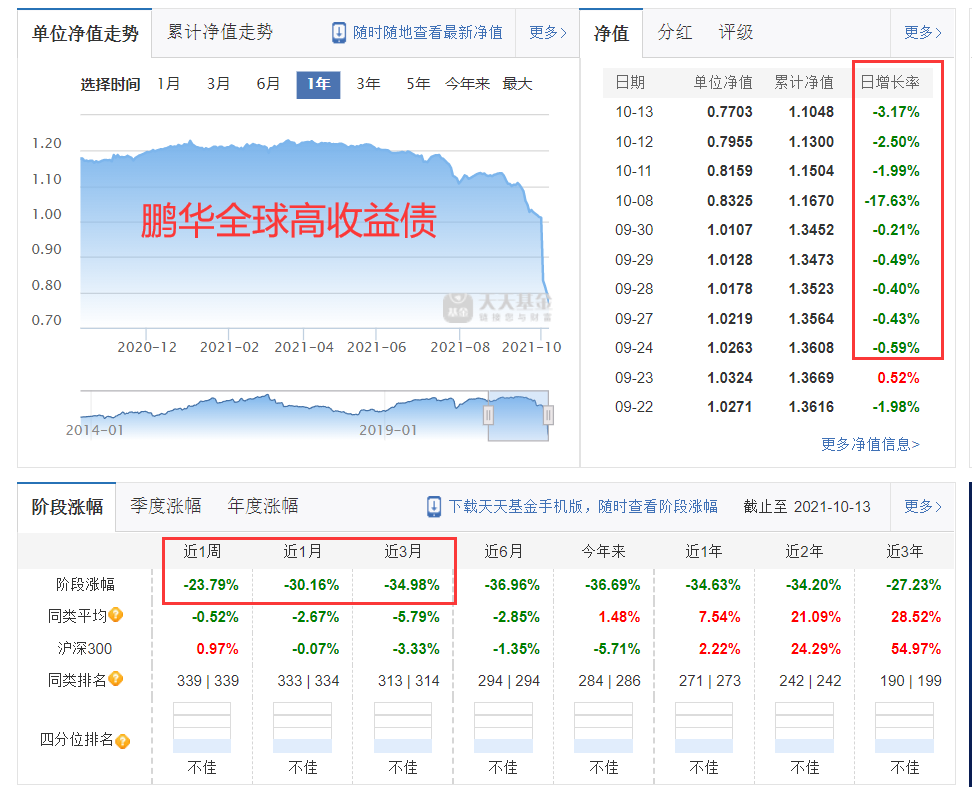Expand 更多 in the 单位净值走势 panel header
Image resolution: width=972 pixels, height=792 pixels.
(x=547, y=32)
